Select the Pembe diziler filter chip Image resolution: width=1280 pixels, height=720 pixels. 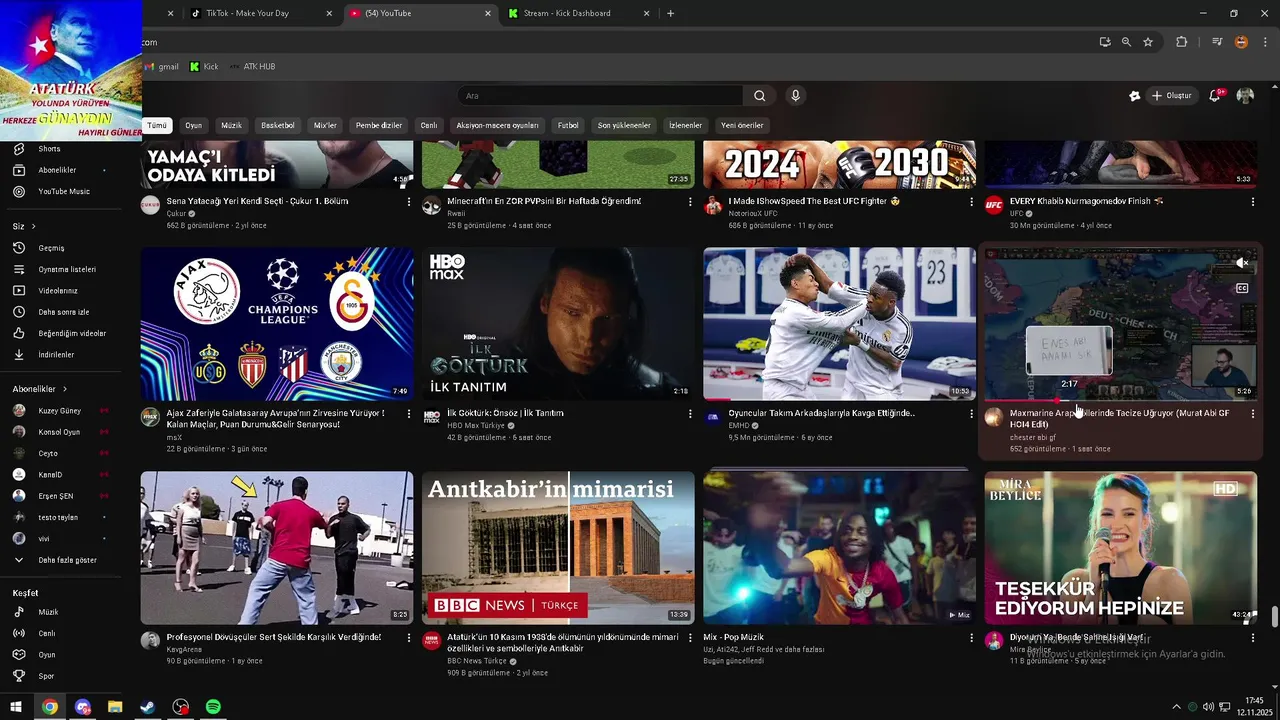[x=379, y=126]
